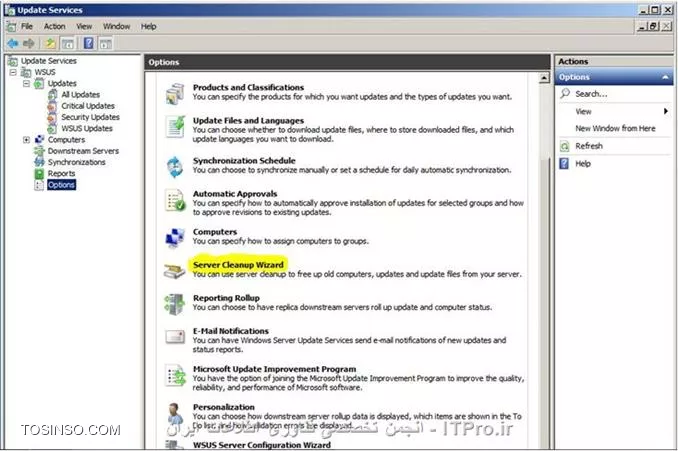Expand the Computers tree node

coord(26,140)
